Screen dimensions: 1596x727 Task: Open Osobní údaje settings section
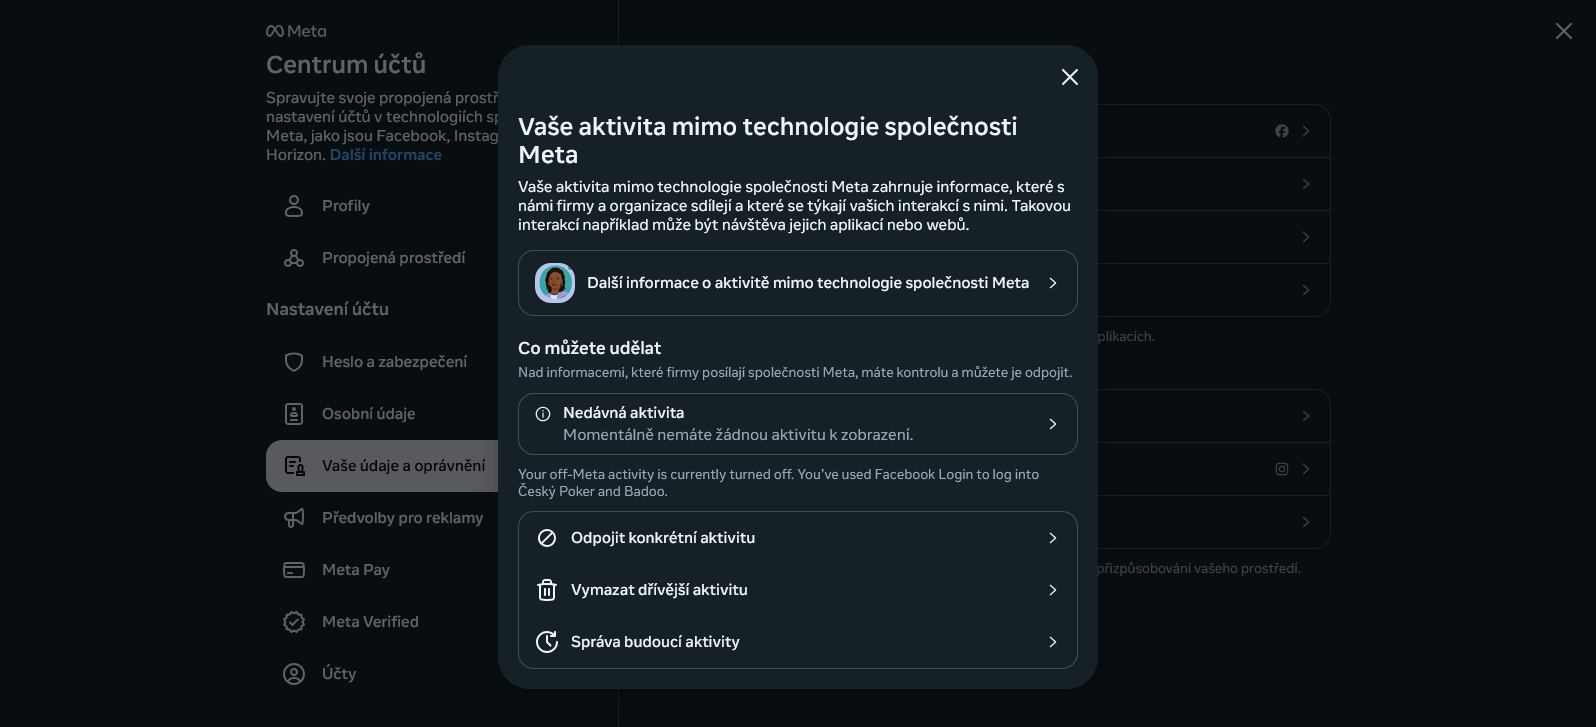[x=368, y=414]
